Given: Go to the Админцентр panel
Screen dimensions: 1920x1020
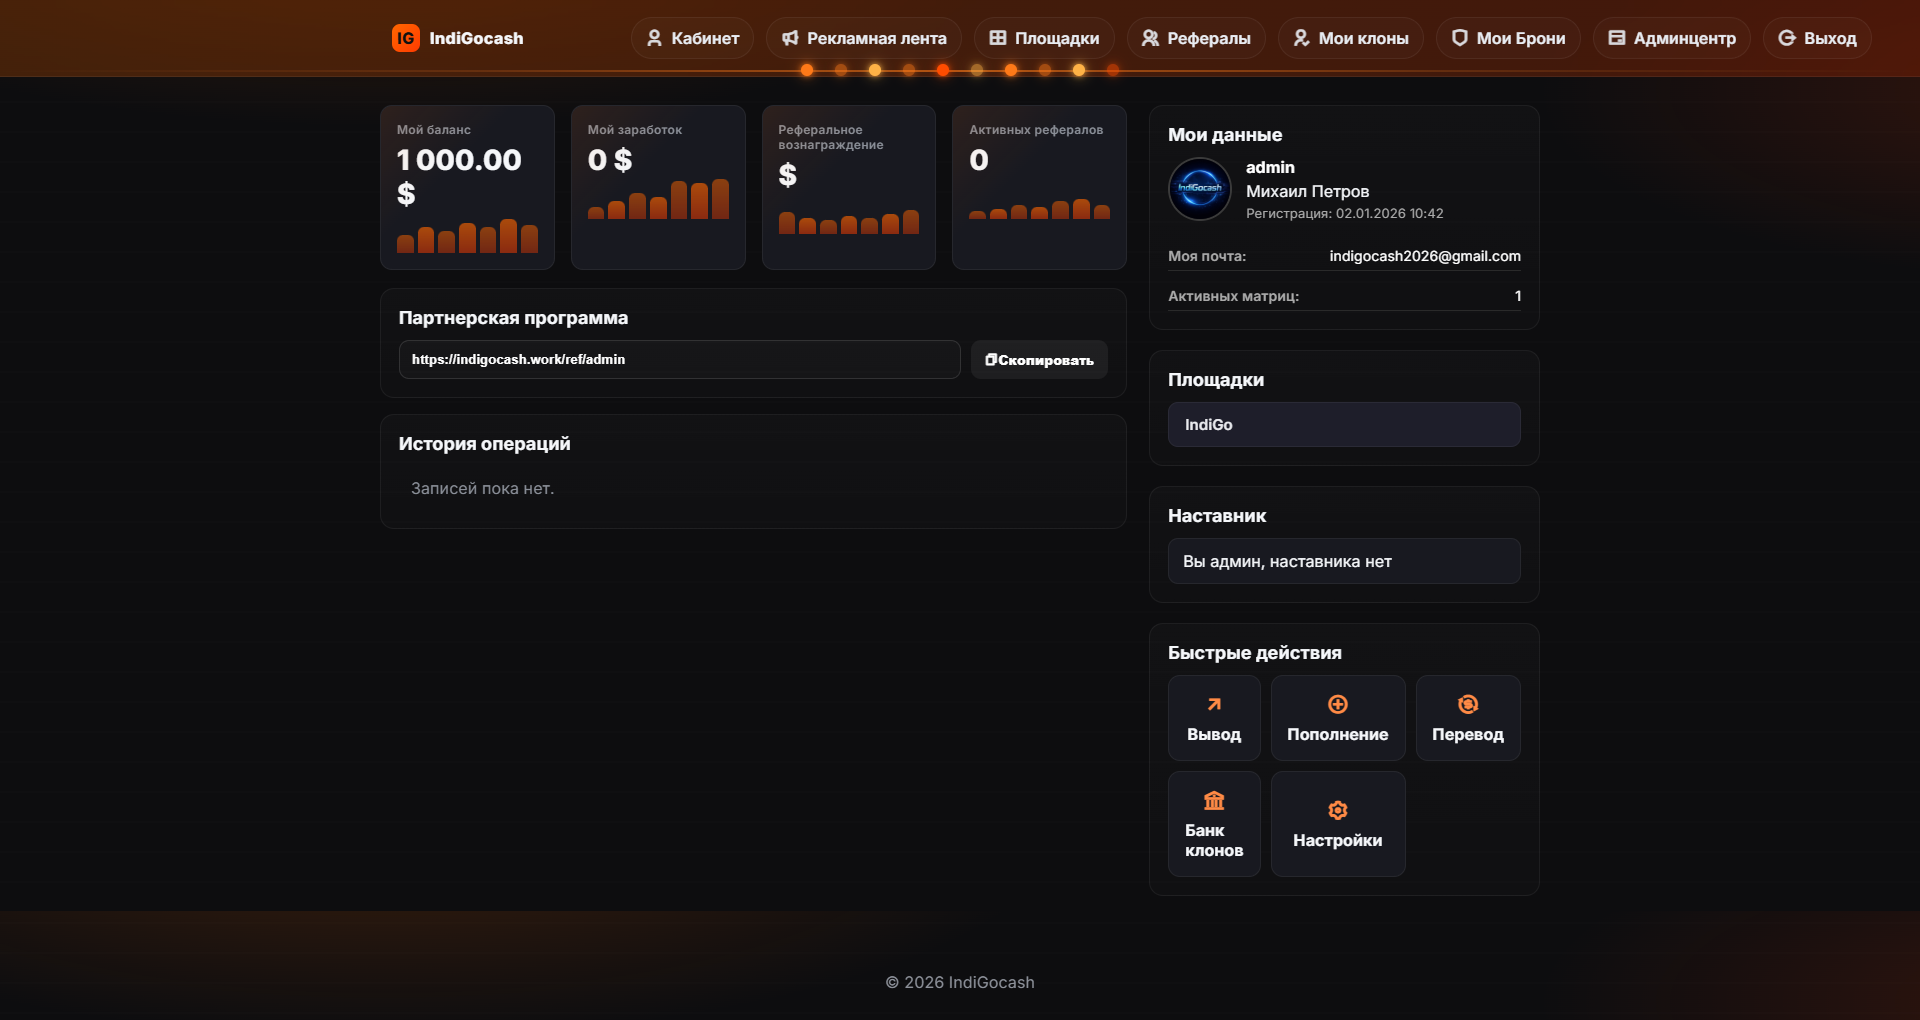Looking at the screenshot, I should 1671,38.
